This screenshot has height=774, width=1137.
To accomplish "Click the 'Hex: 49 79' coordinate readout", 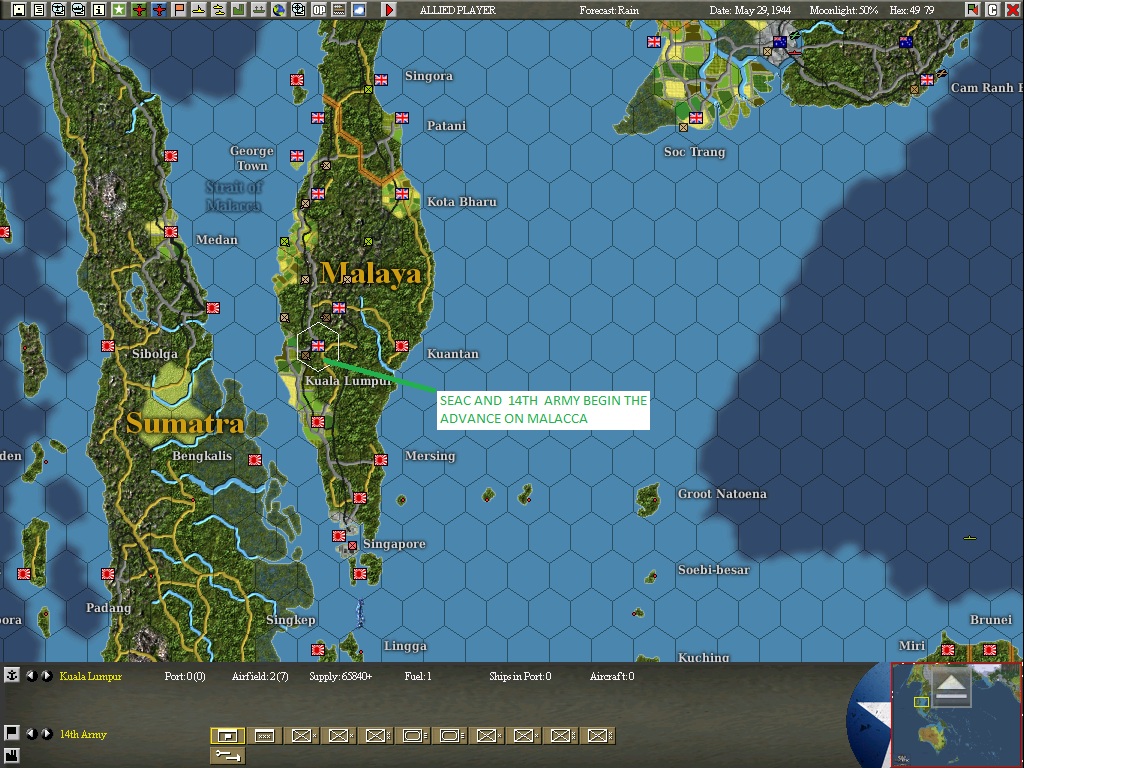I will coord(911,10).
